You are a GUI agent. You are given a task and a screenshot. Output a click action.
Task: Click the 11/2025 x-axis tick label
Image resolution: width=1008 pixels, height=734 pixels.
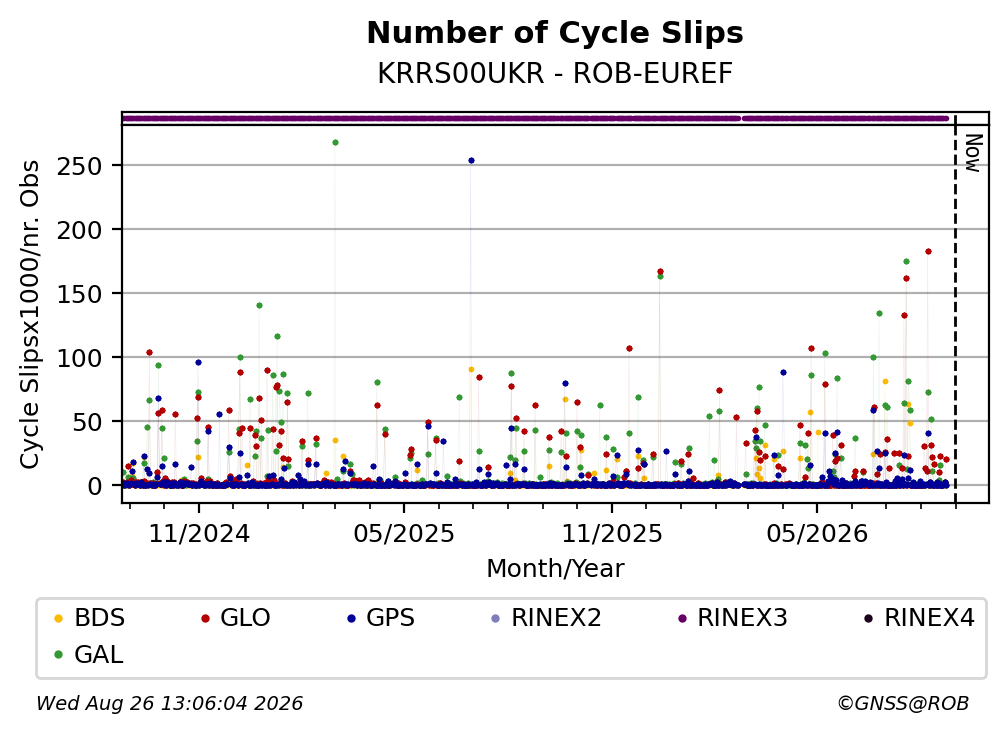[x=612, y=534]
